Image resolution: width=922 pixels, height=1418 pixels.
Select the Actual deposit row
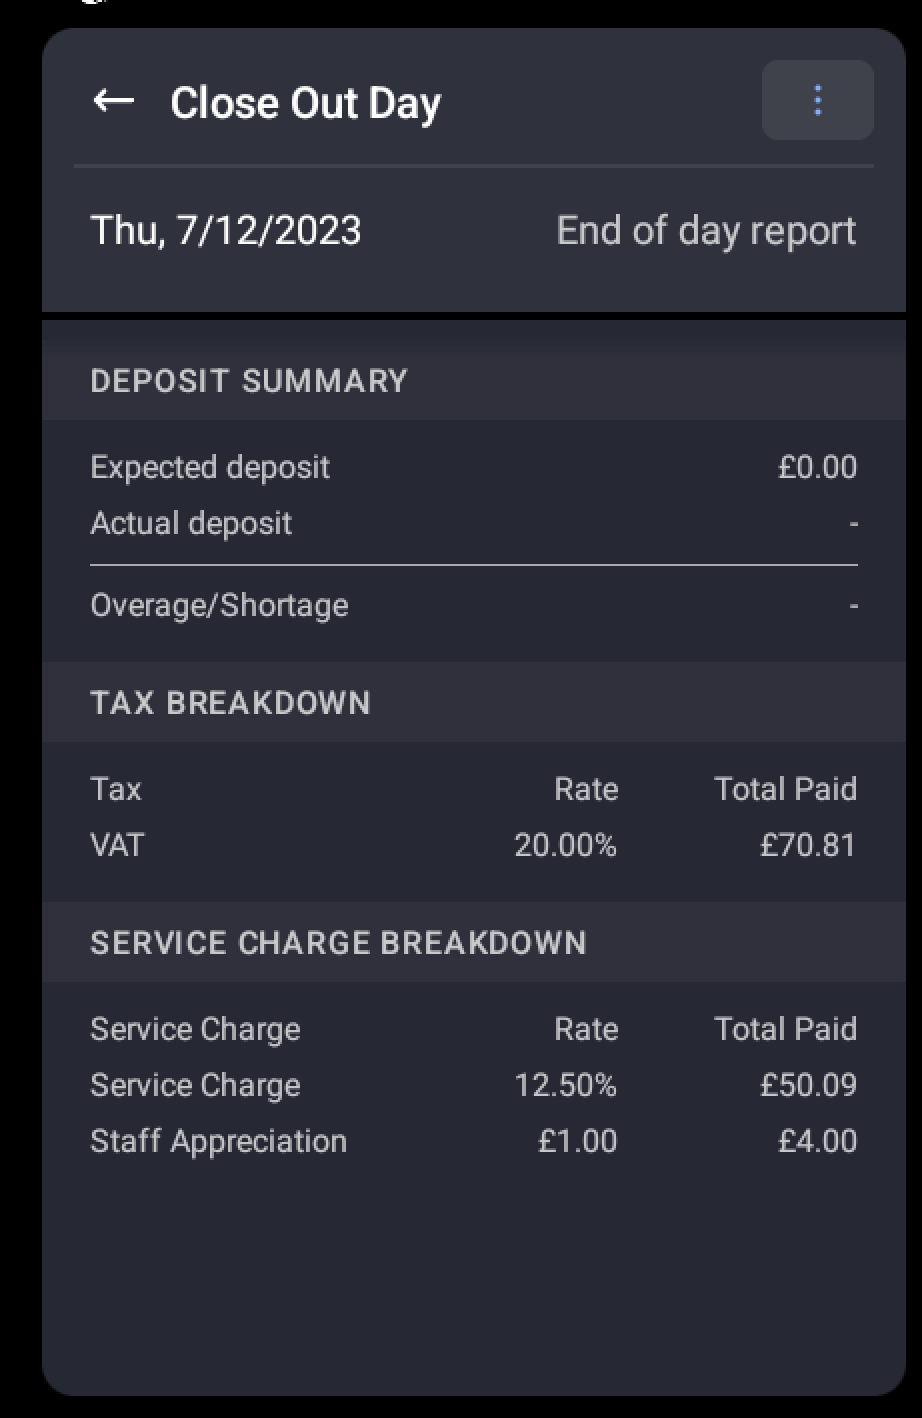click(x=191, y=523)
